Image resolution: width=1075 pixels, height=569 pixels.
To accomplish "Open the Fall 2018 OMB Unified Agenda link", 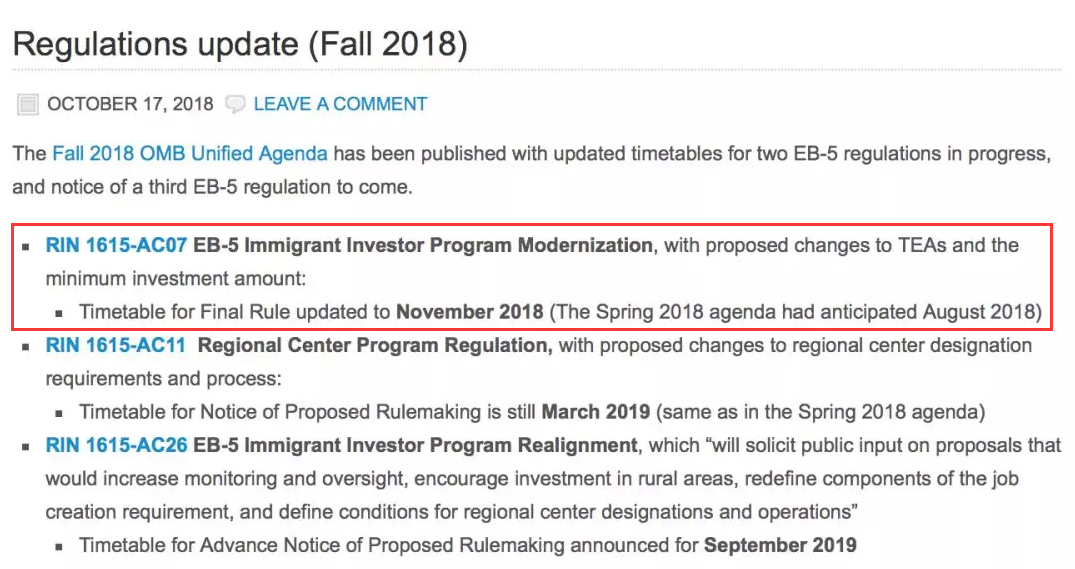I will tap(190, 153).
